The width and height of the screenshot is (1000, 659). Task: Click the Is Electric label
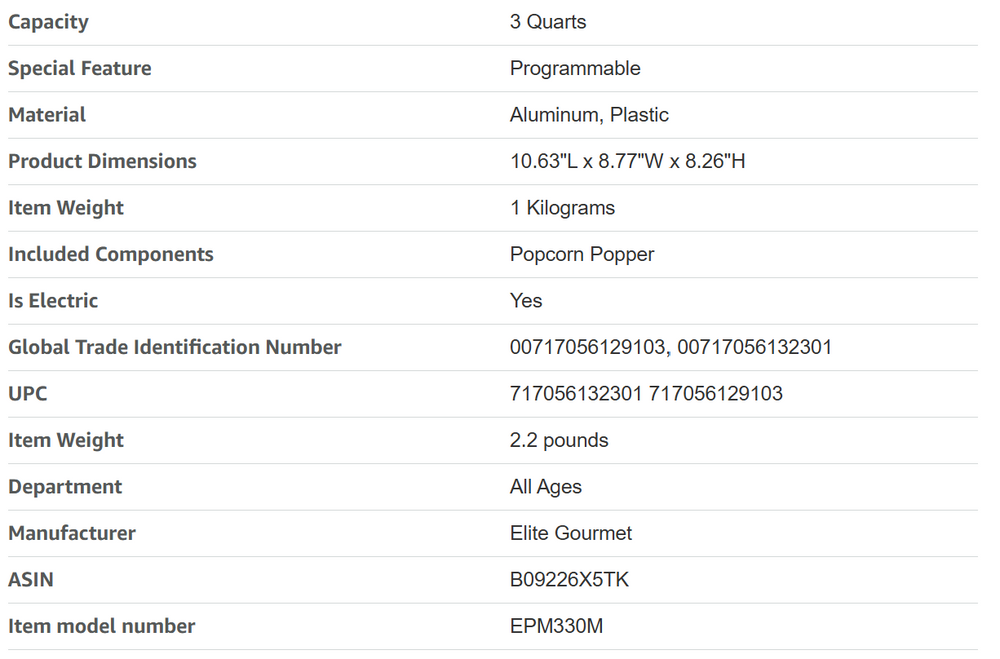tap(53, 301)
